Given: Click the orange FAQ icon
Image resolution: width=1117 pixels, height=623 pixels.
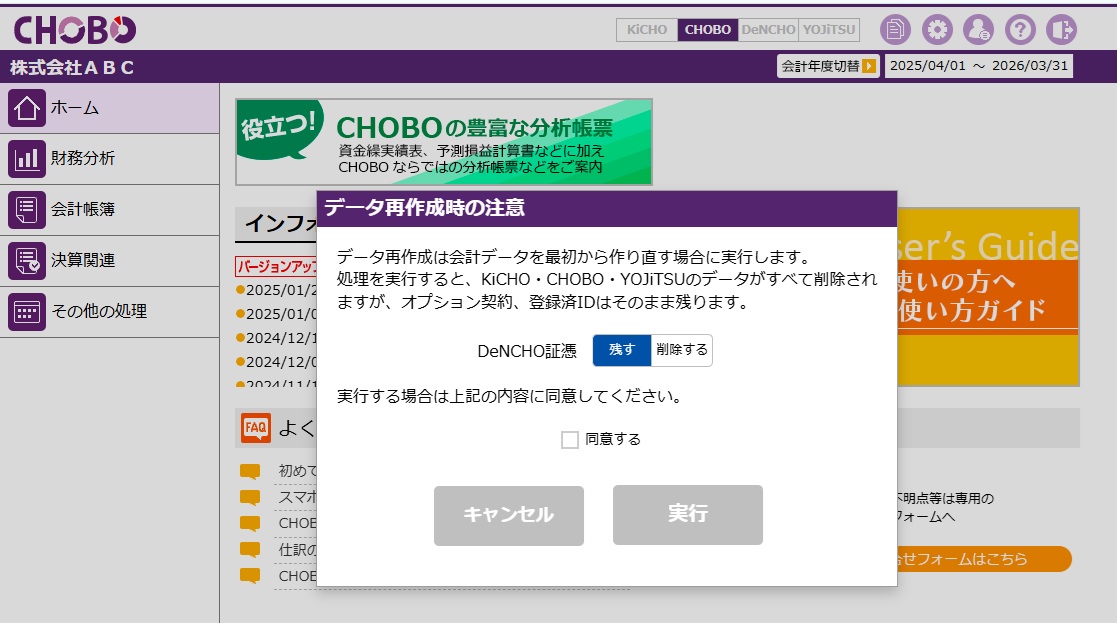Looking at the screenshot, I should 256,428.
